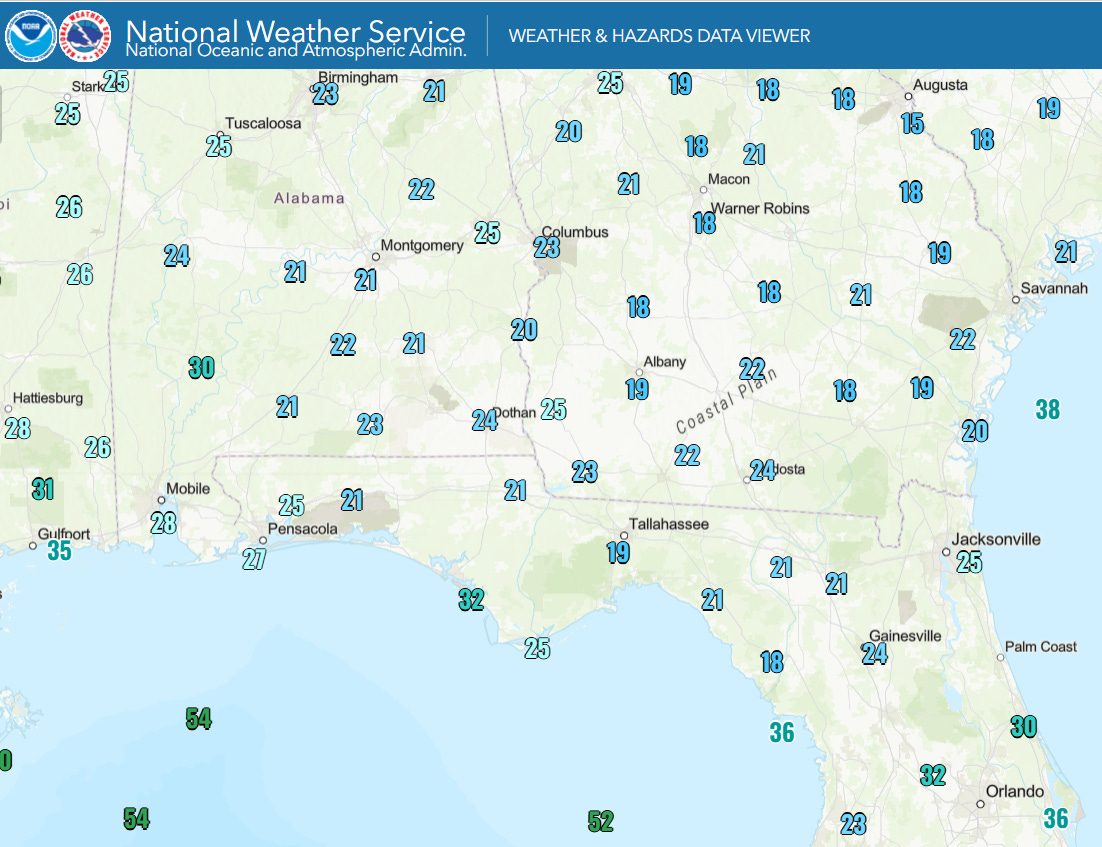The image size is (1102, 847).
Task: Select the 21 reading below Montgomery
Action: click(365, 280)
